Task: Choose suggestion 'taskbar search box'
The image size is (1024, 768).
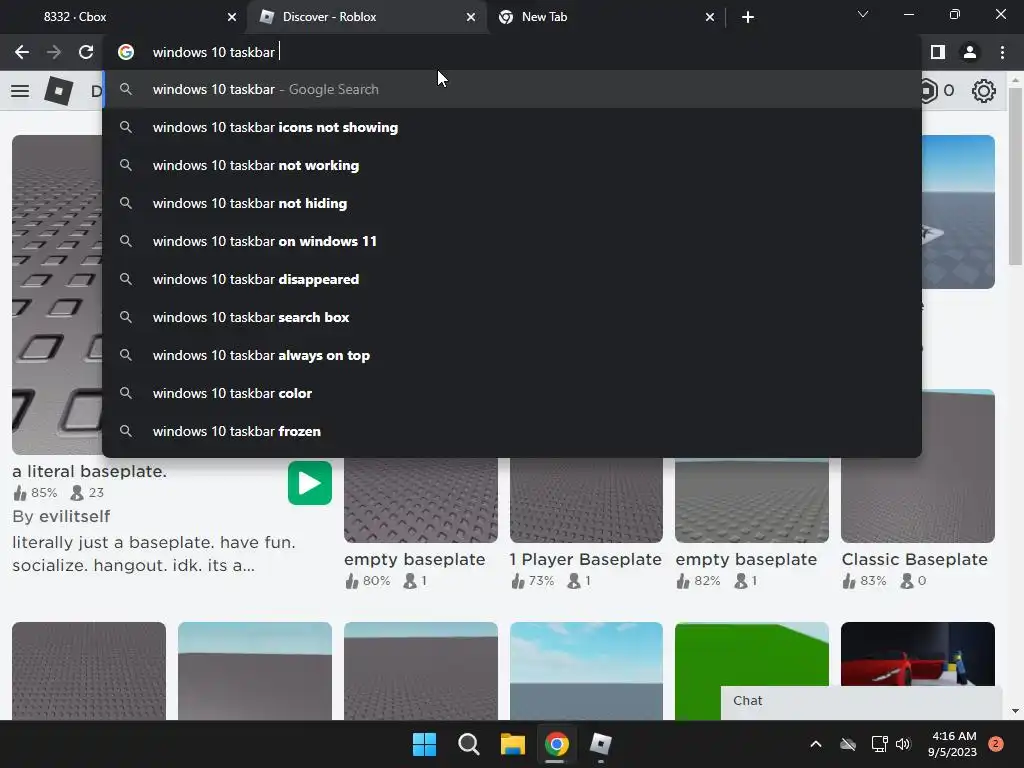Action: click(x=512, y=317)
